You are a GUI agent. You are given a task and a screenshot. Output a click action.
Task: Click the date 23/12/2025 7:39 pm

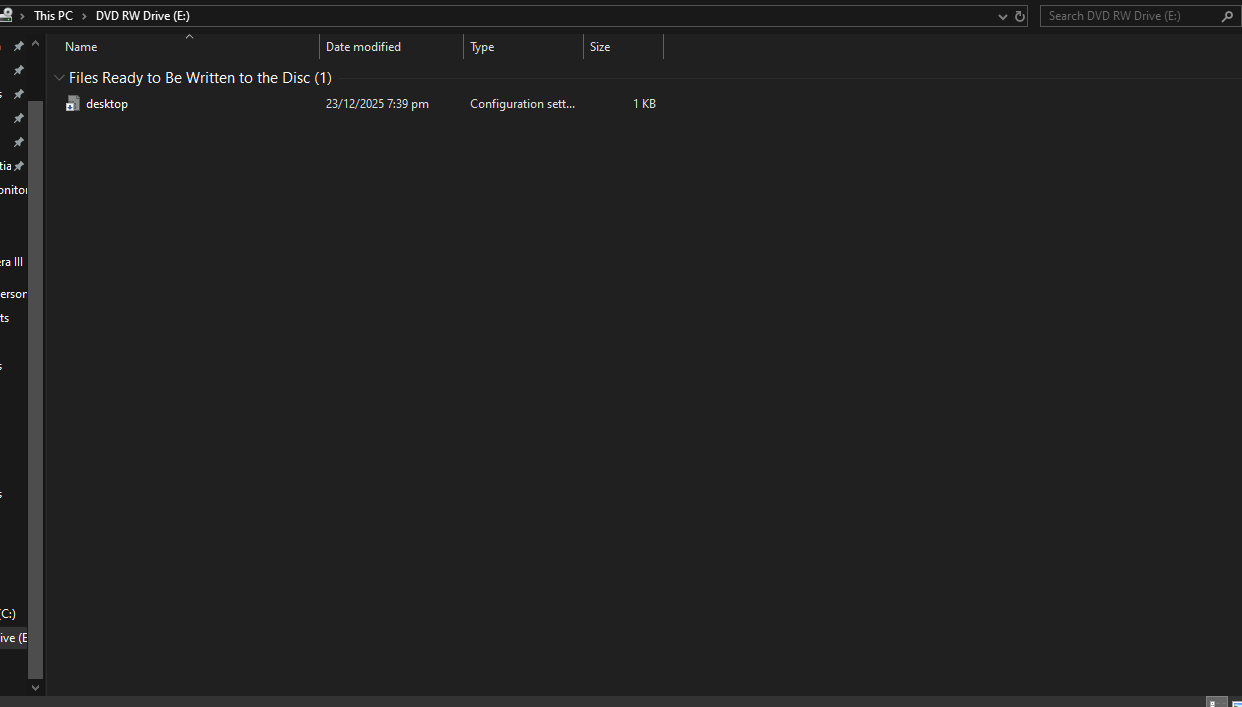pyautogui.click(x=377, y=104)
